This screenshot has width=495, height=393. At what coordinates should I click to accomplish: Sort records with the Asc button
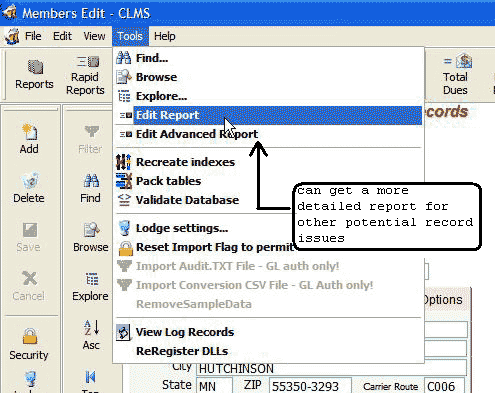pyautogui.click(x=91, y=335)
